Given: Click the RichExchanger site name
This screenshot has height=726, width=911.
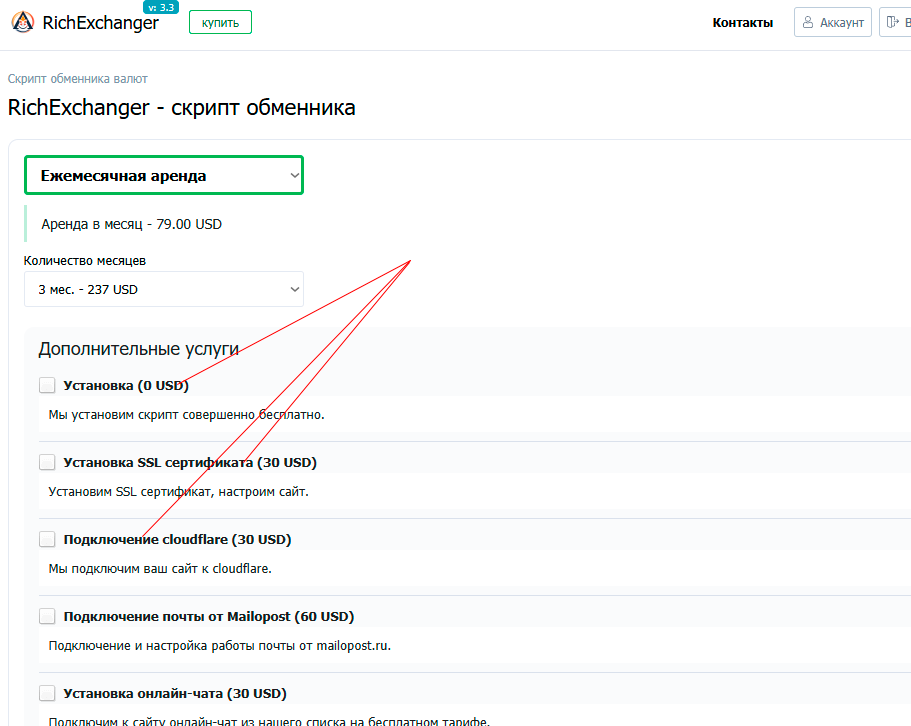Looking at the screenshot, I should (x=101, y=23).
